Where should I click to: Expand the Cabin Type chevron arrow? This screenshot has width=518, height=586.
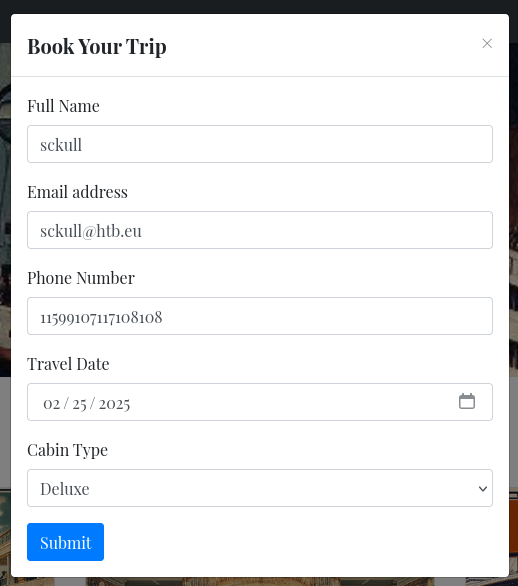483,488
